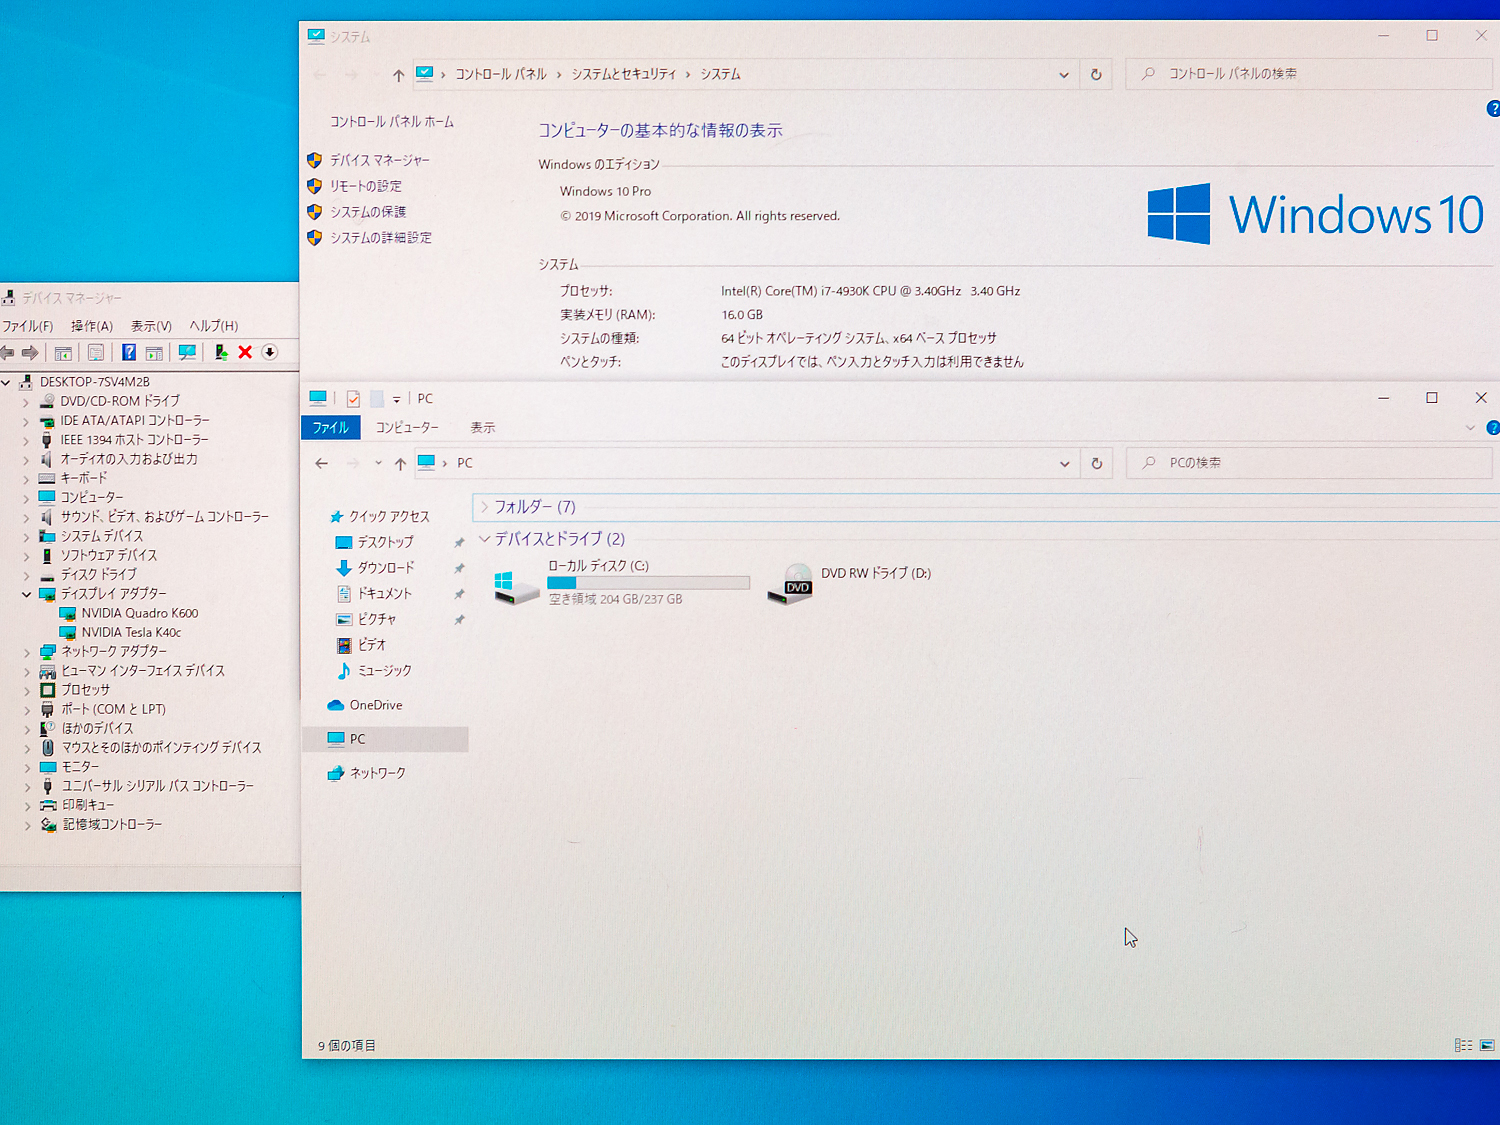
Task: Click the up arrow in the System window
Action: [398, 75]
